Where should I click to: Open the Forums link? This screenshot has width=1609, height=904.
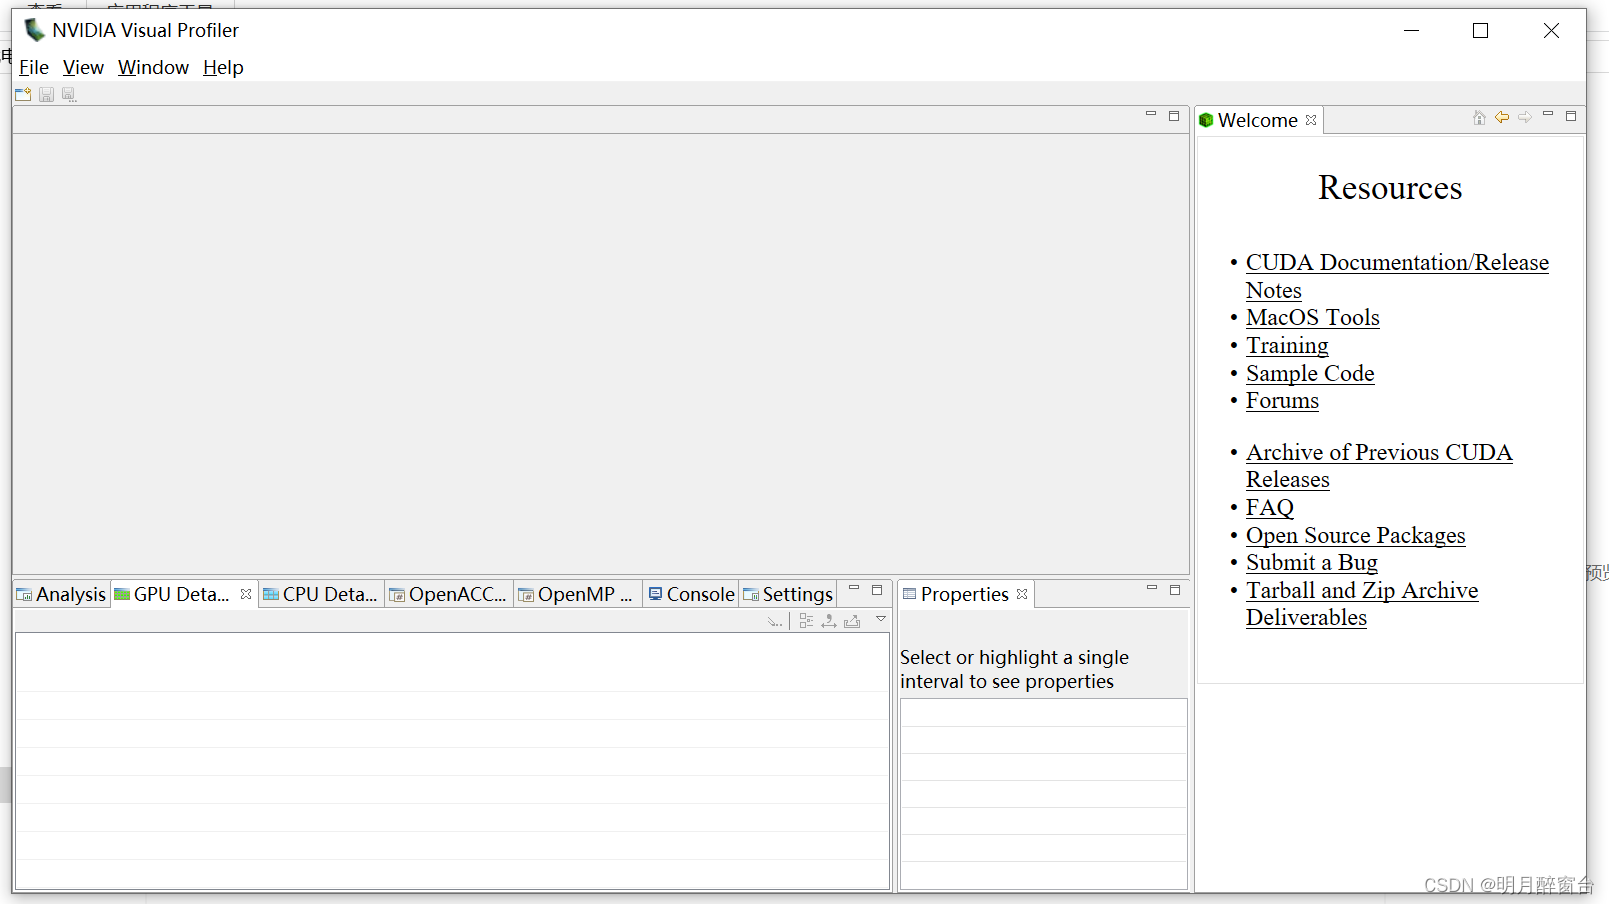1282,400
